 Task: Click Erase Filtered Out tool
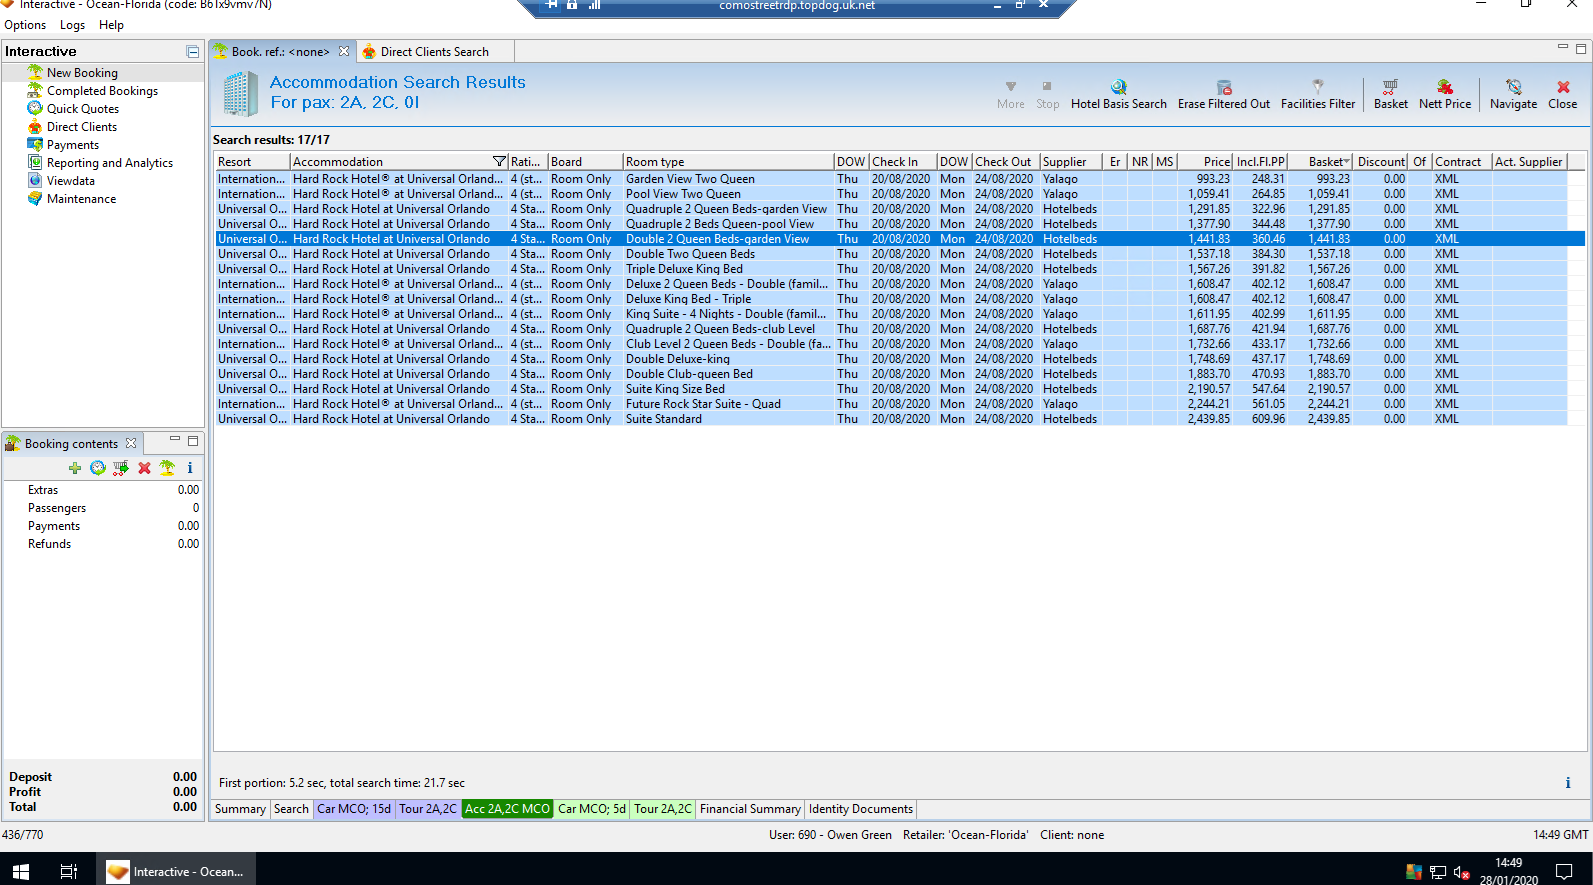pyautogui.click(x=1223, y=94)
